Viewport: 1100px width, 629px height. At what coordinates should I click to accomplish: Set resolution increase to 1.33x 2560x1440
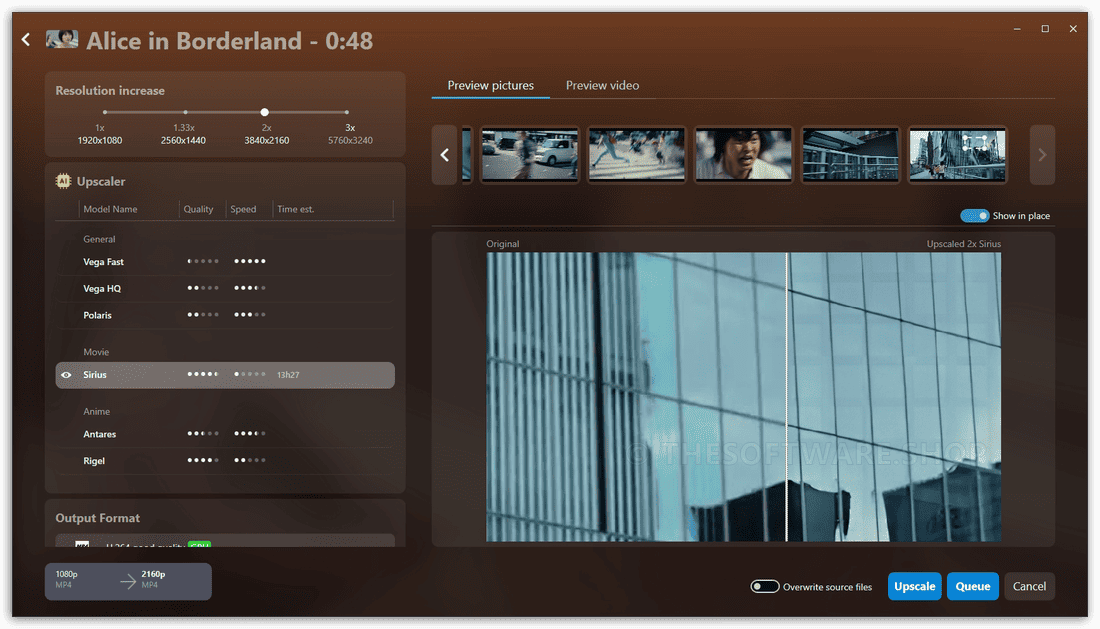tap(185, 112)
